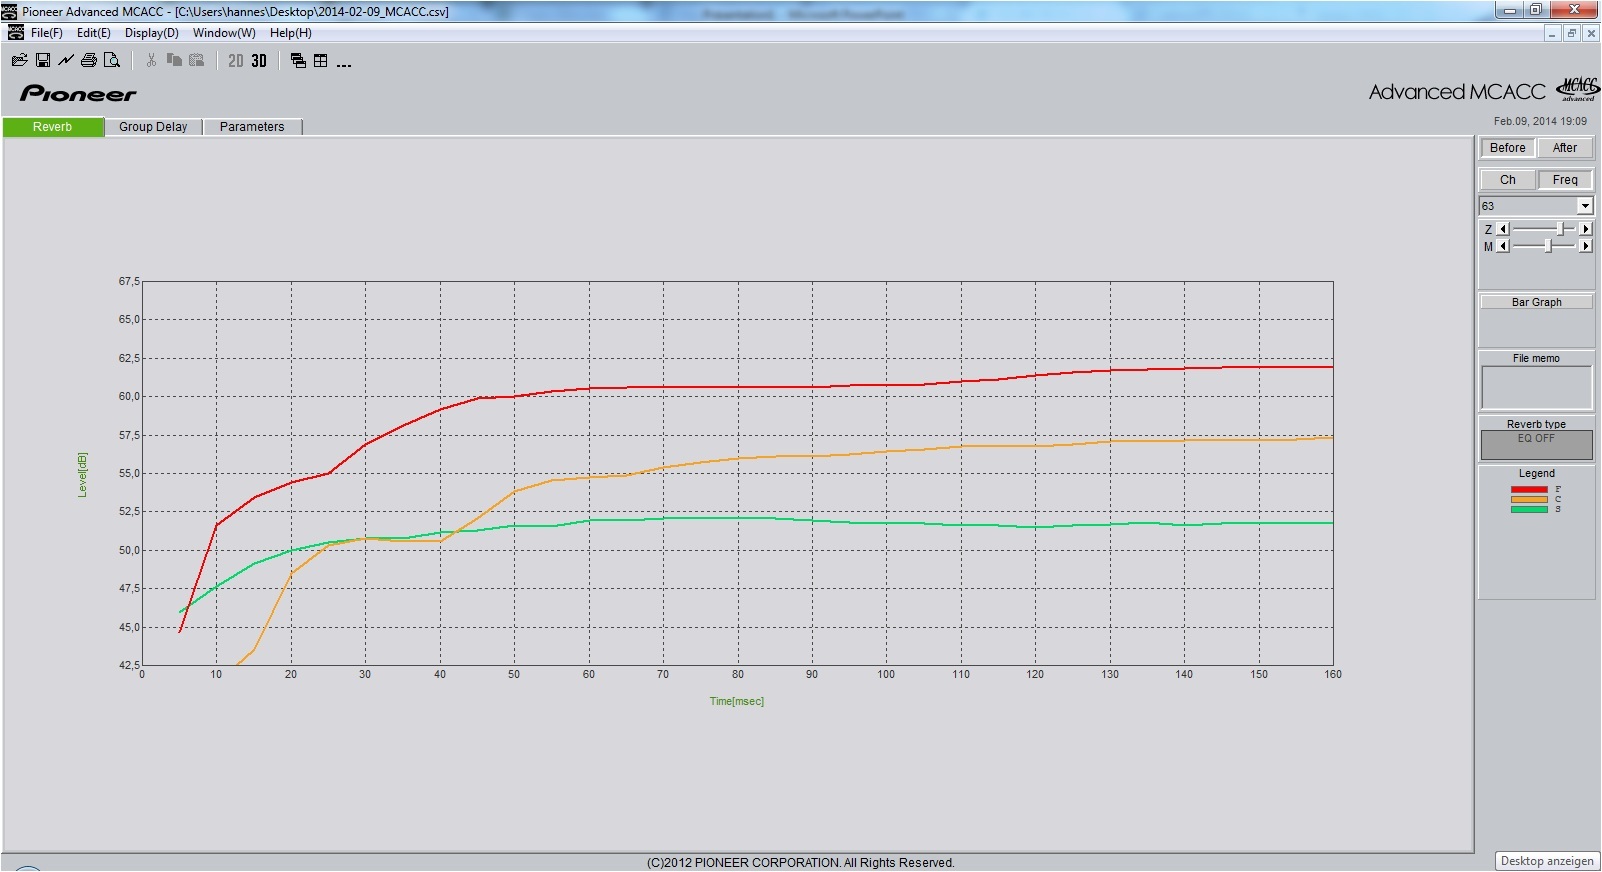
Task: Open Print Preview from the toolbar
Action: click(x=112, y=61)
